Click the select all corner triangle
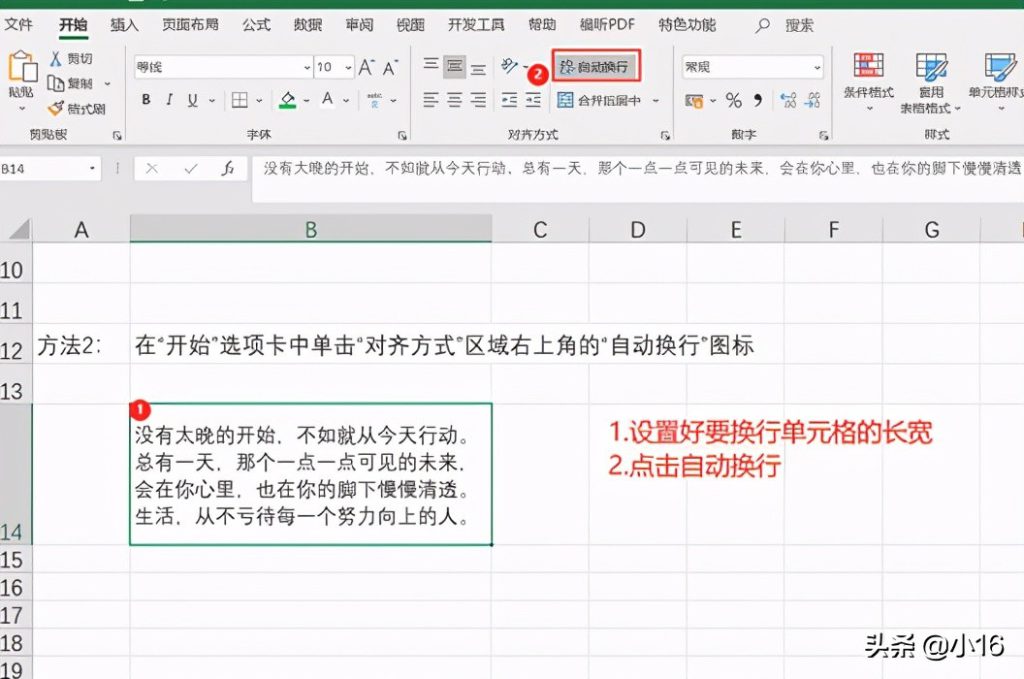This screenshot has width=1024, height=679. (x=20, y=229)
